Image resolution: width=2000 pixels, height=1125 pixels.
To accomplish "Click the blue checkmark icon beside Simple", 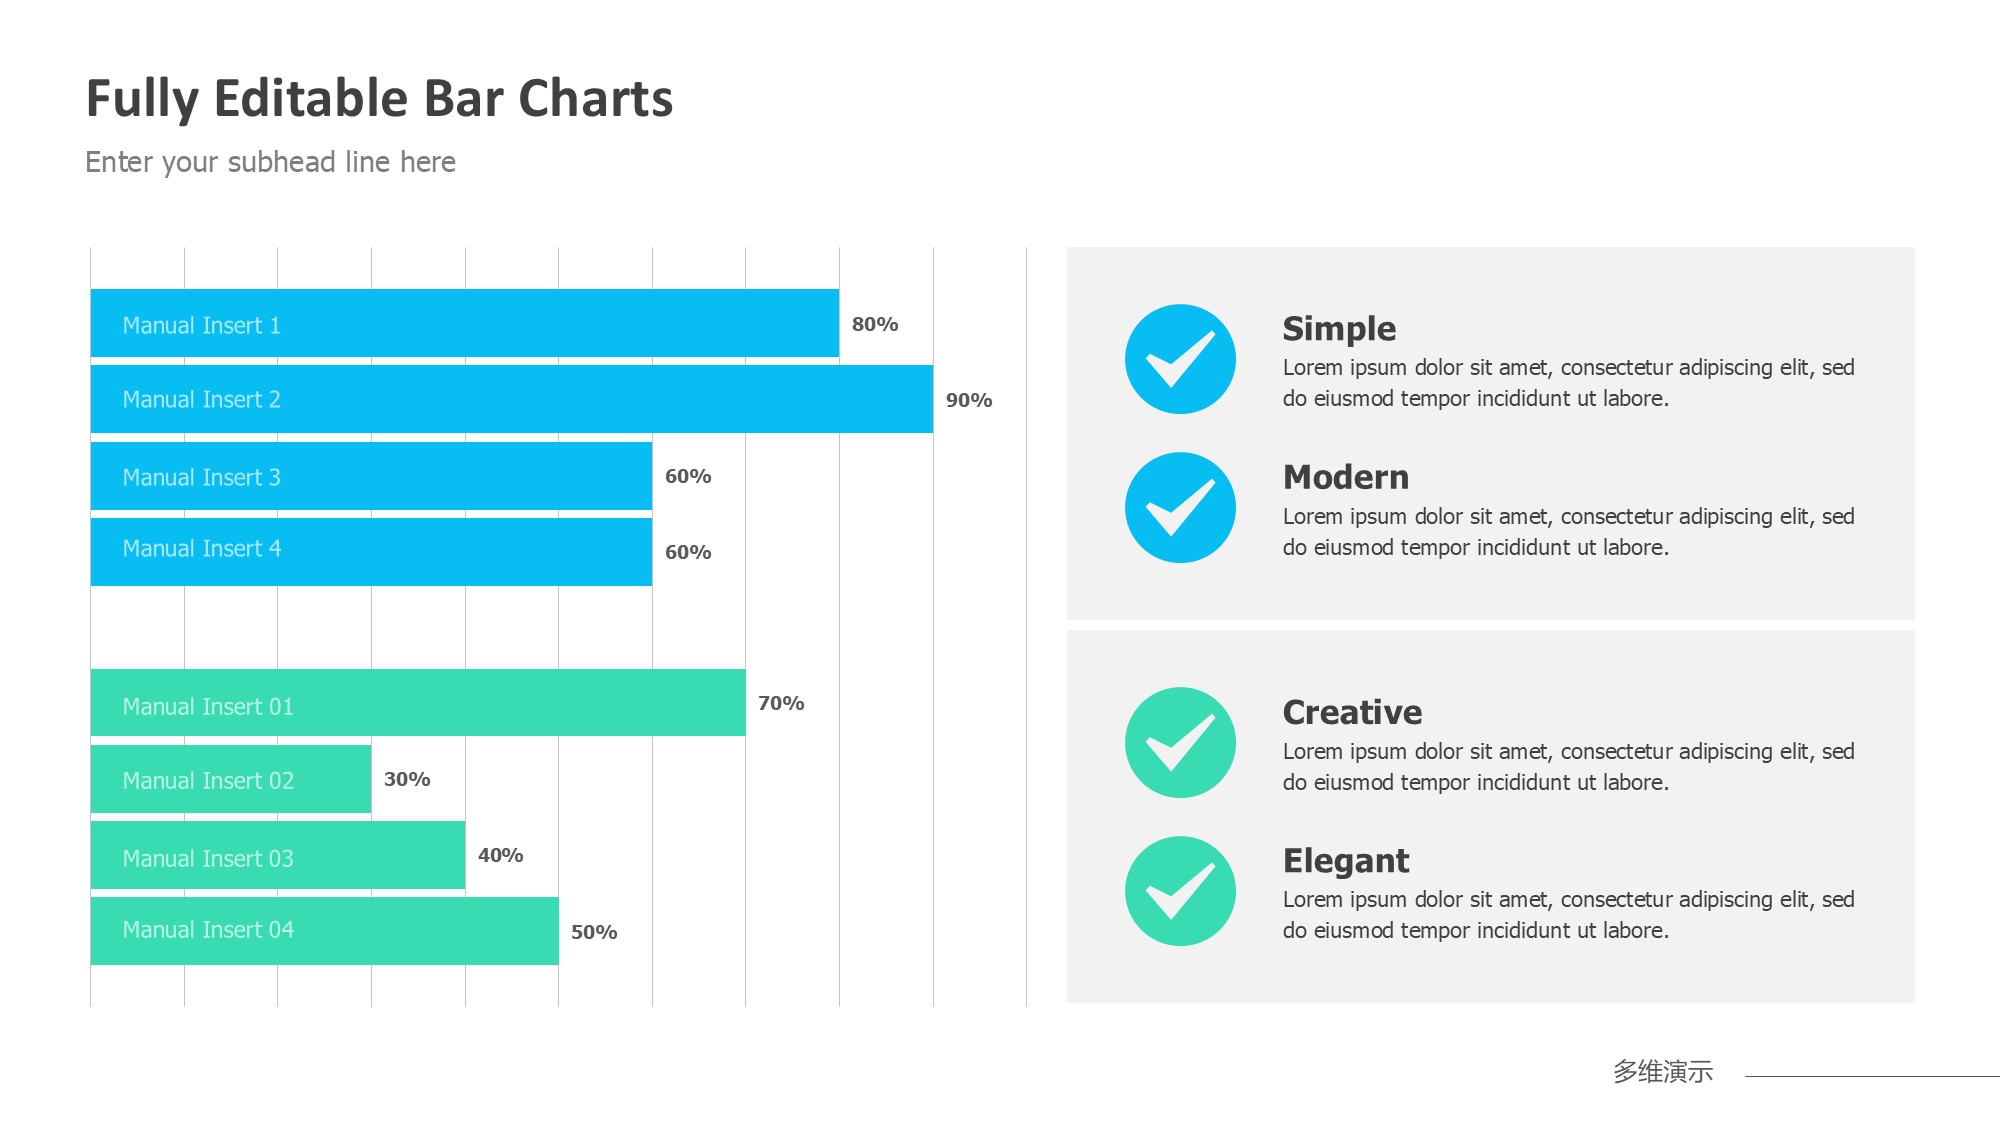I will (1180, 359).
